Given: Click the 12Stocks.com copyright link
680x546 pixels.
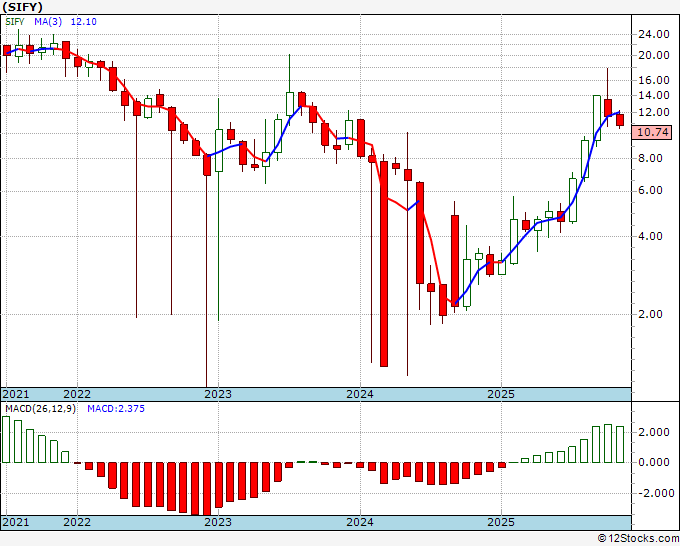Looking at the screenshot, I should 638,539.
